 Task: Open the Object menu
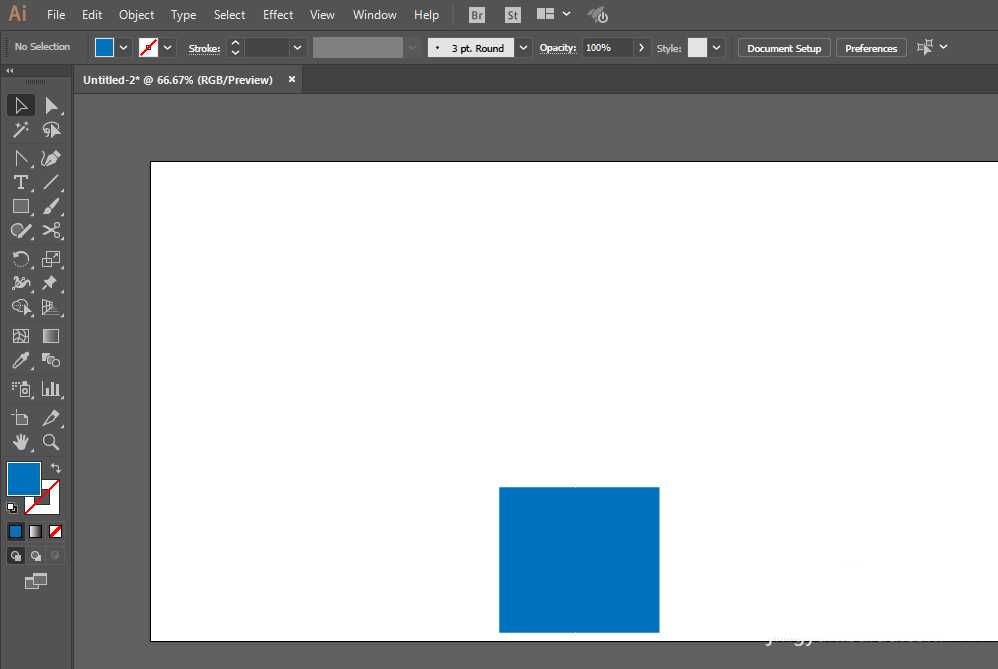137,15
